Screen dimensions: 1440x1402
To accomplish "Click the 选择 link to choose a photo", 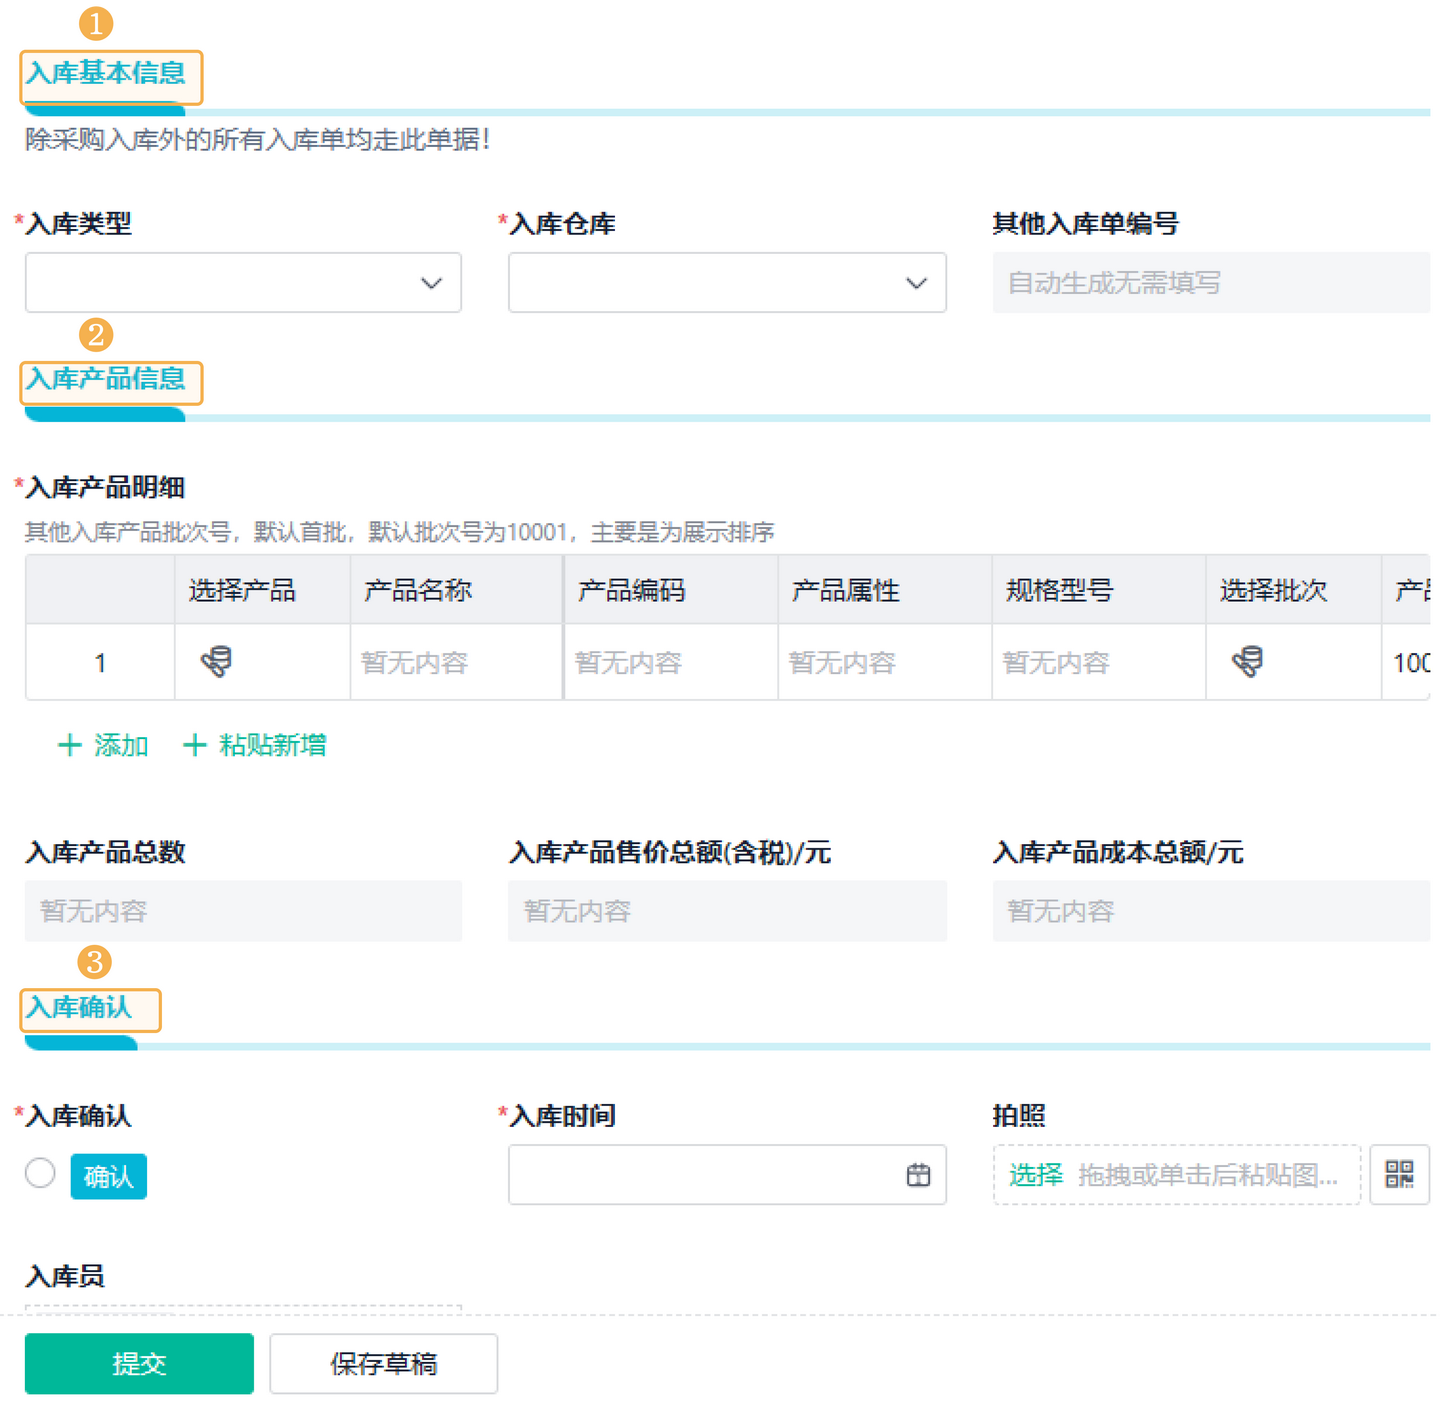I will pos(1035,1175).
